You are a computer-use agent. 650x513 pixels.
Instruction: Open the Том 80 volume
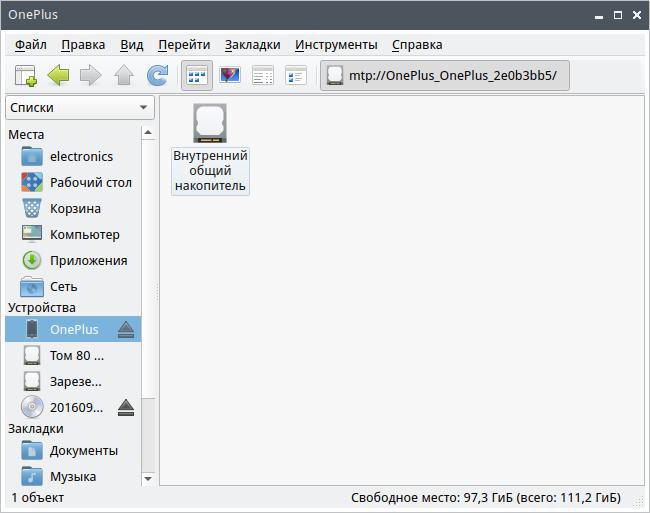(x=73, y=356)
